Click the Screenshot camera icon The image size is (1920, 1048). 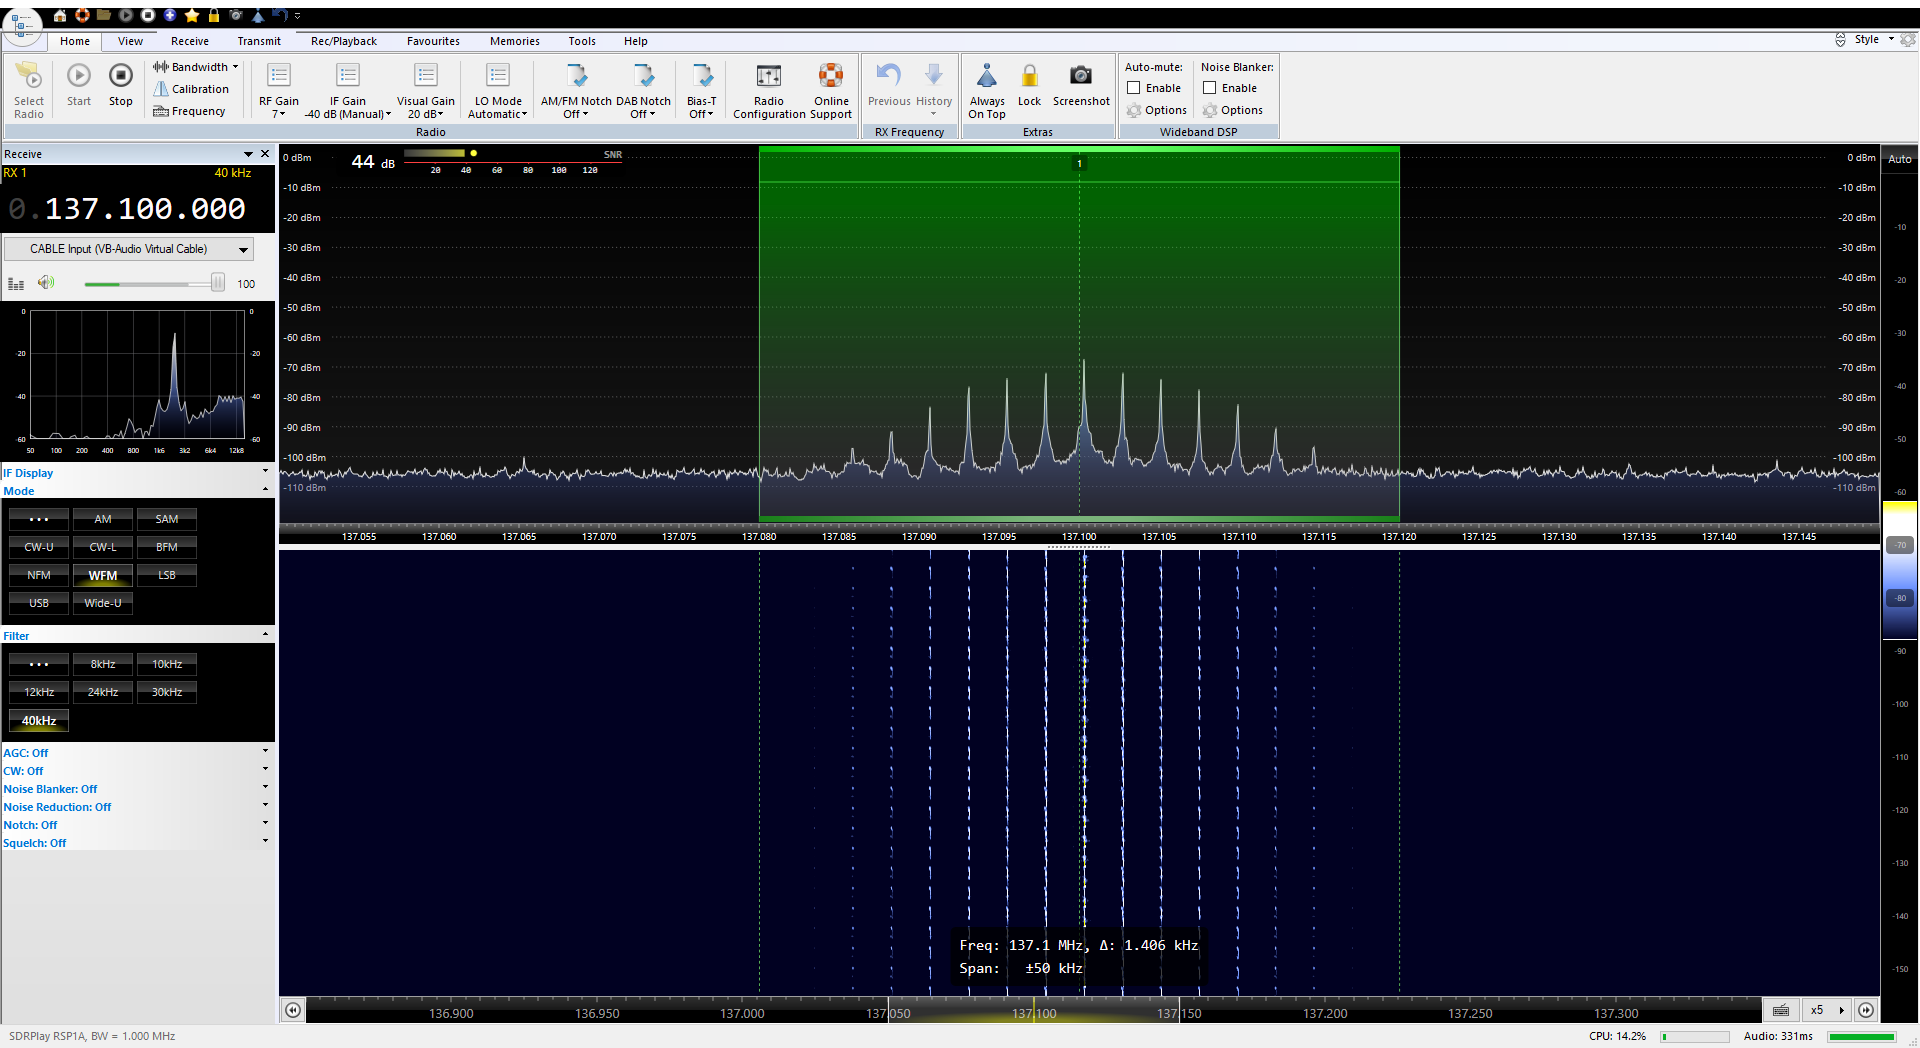(1080, 76)
